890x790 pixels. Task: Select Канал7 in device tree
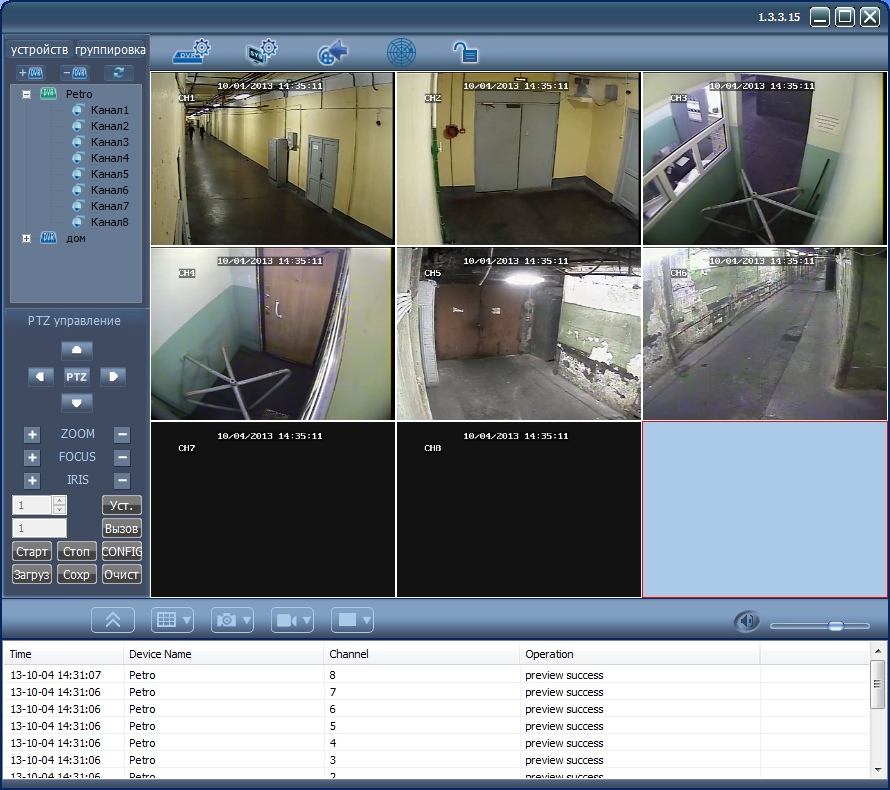(110, 206)
